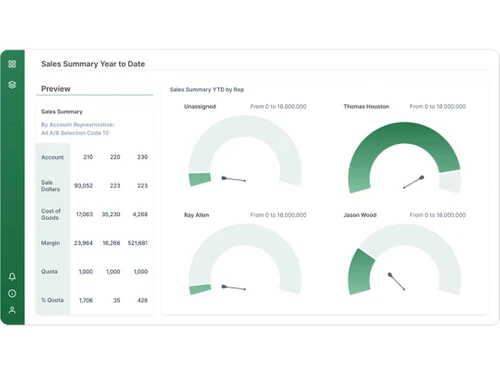
Task: Open the layers stack icon in sidebar
Action: [x=12, y=85]
